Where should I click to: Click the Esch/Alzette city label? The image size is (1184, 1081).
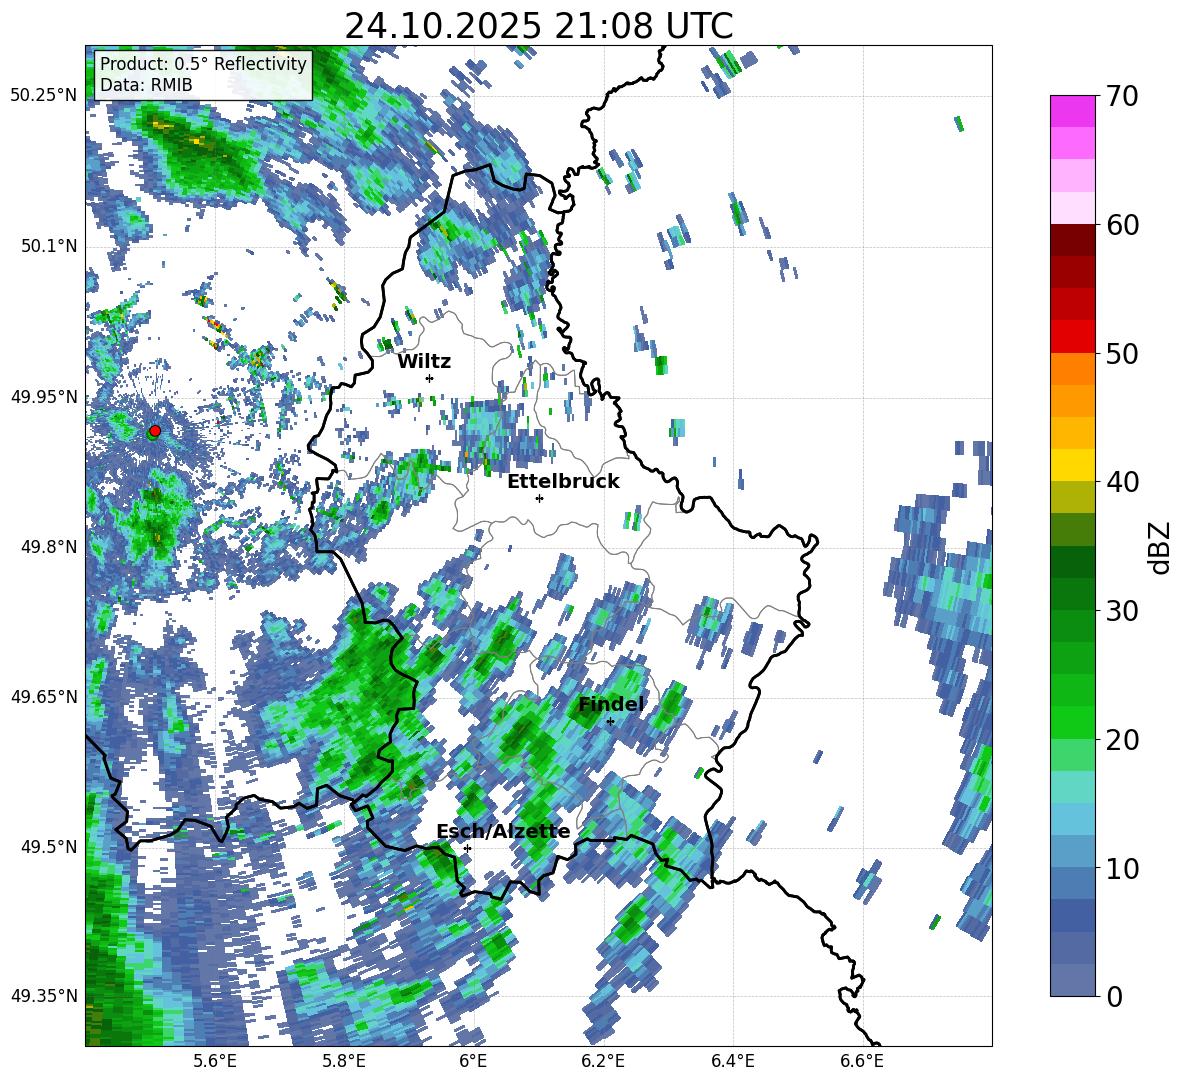click(x=503, y=831)
